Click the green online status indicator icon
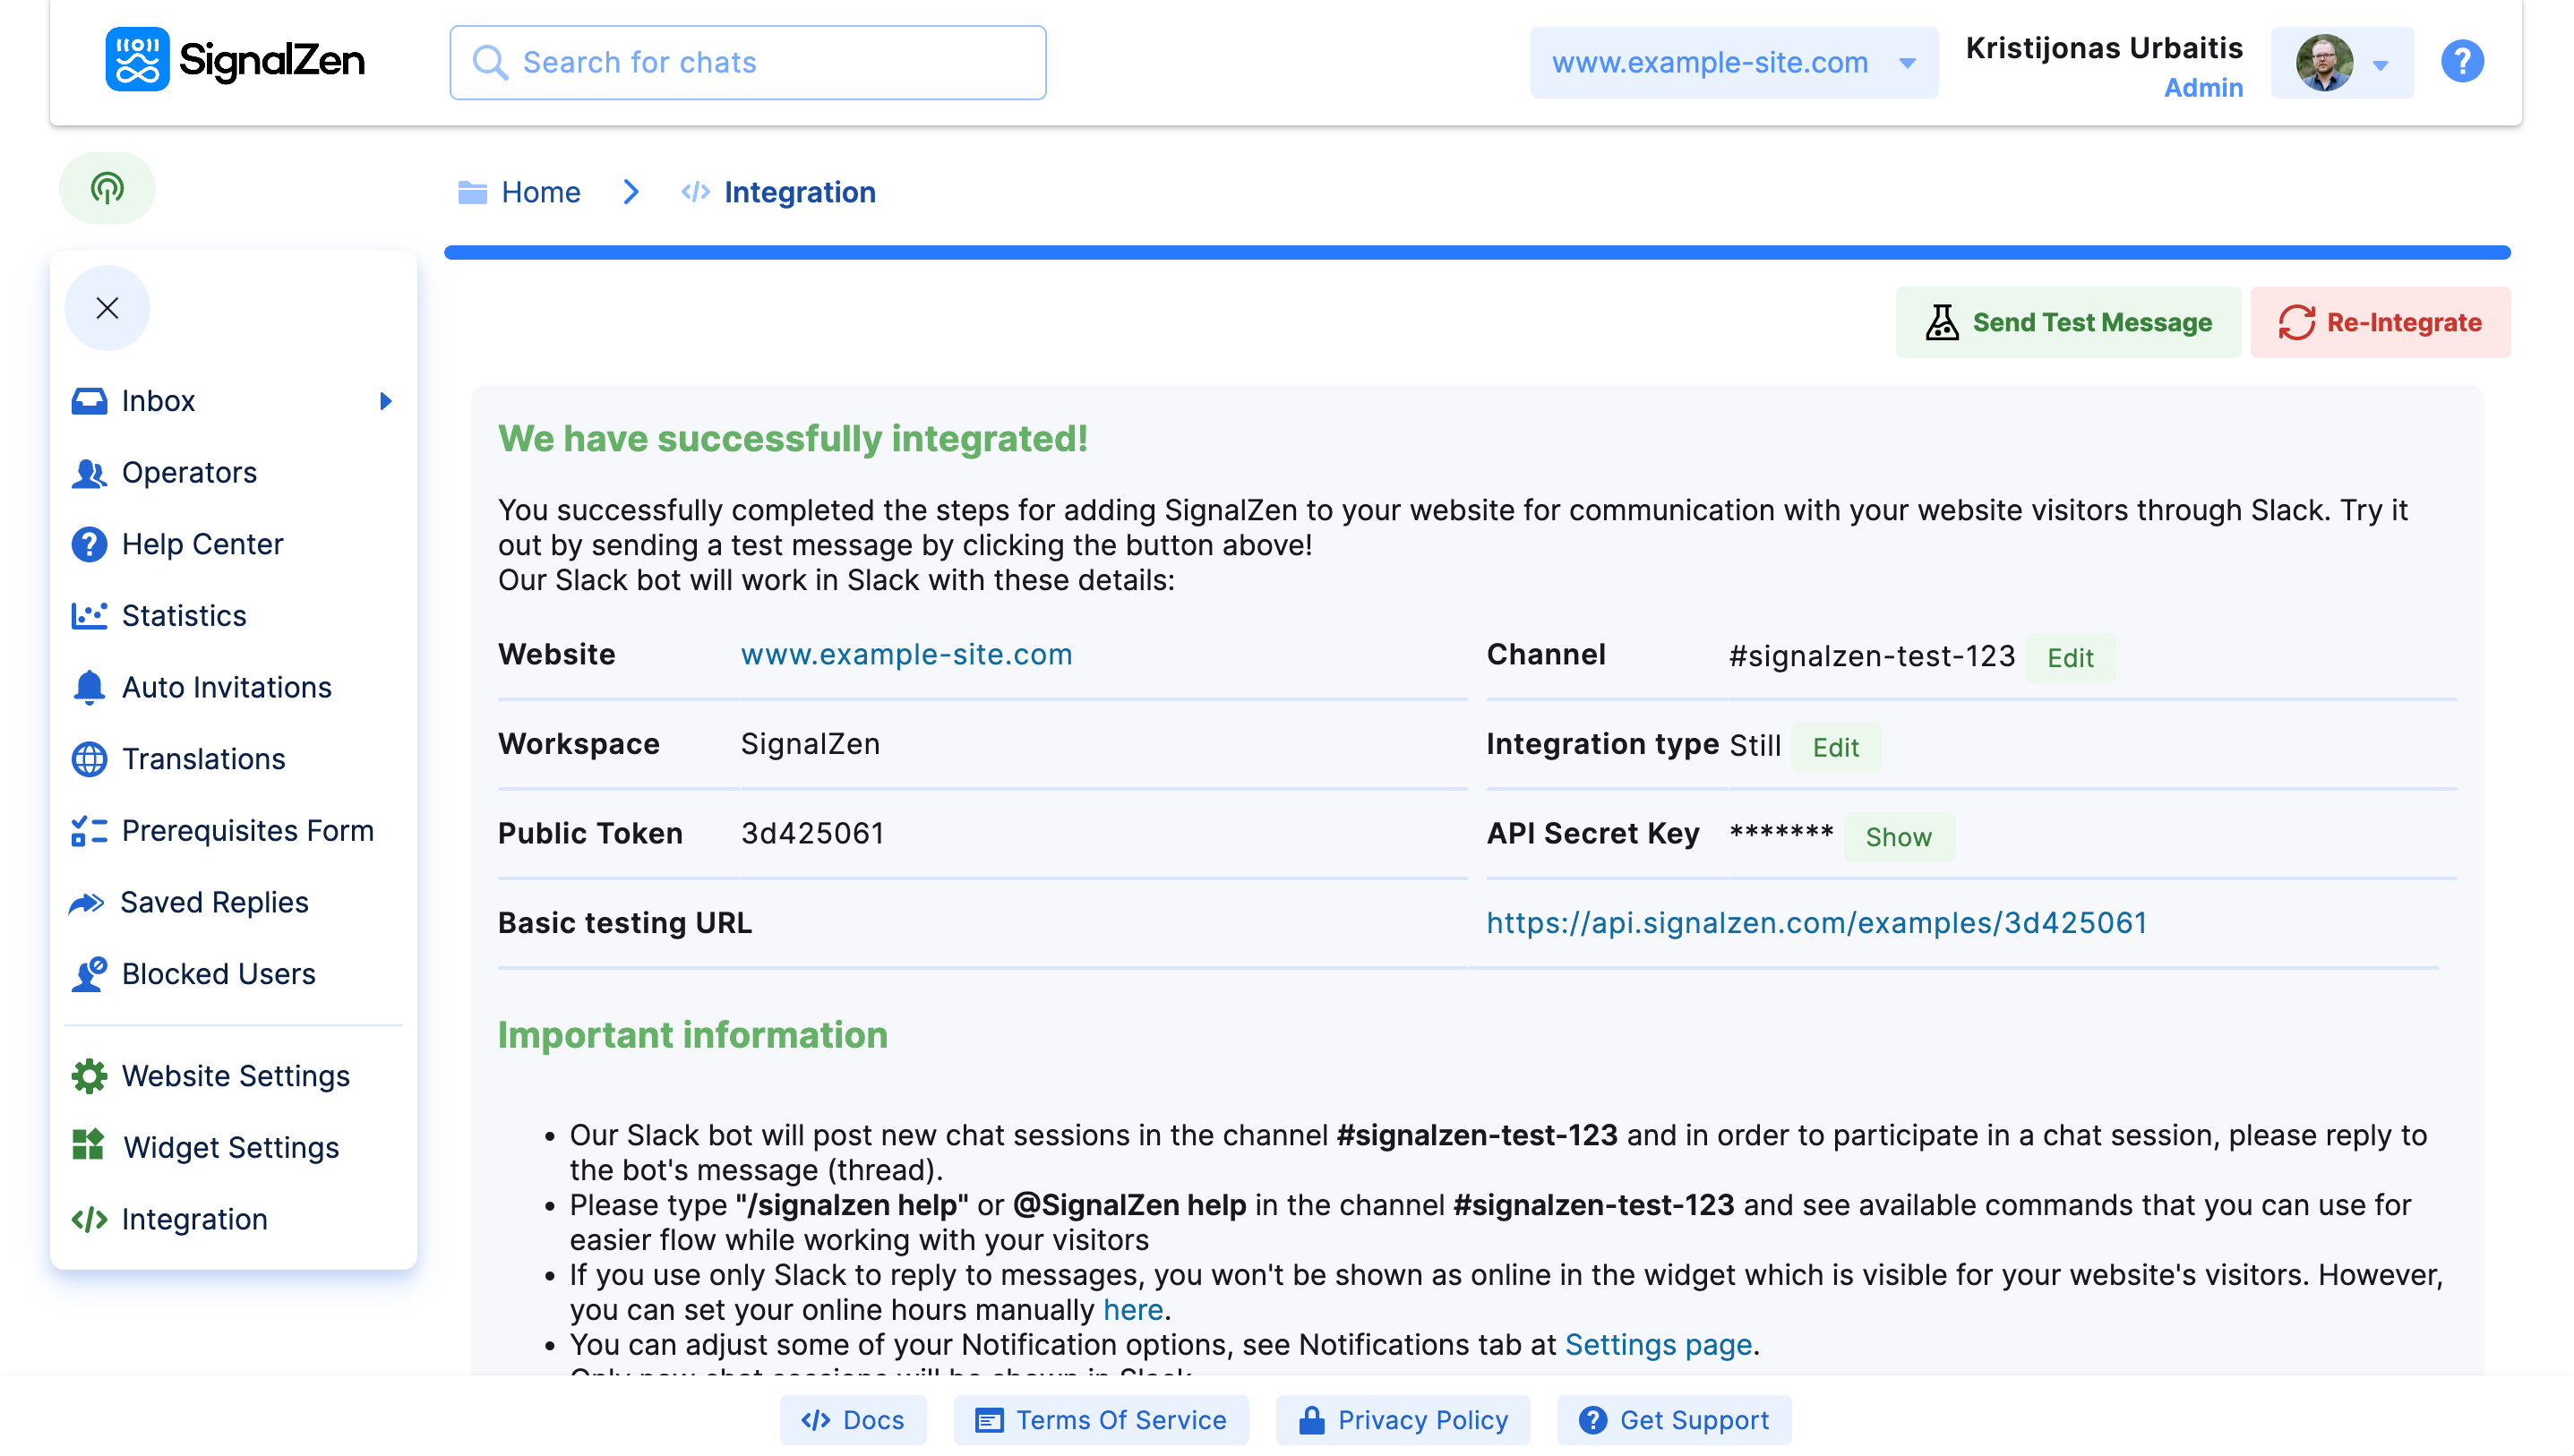This screenshot has height=1456, width=2574. (x=107, y=188)
